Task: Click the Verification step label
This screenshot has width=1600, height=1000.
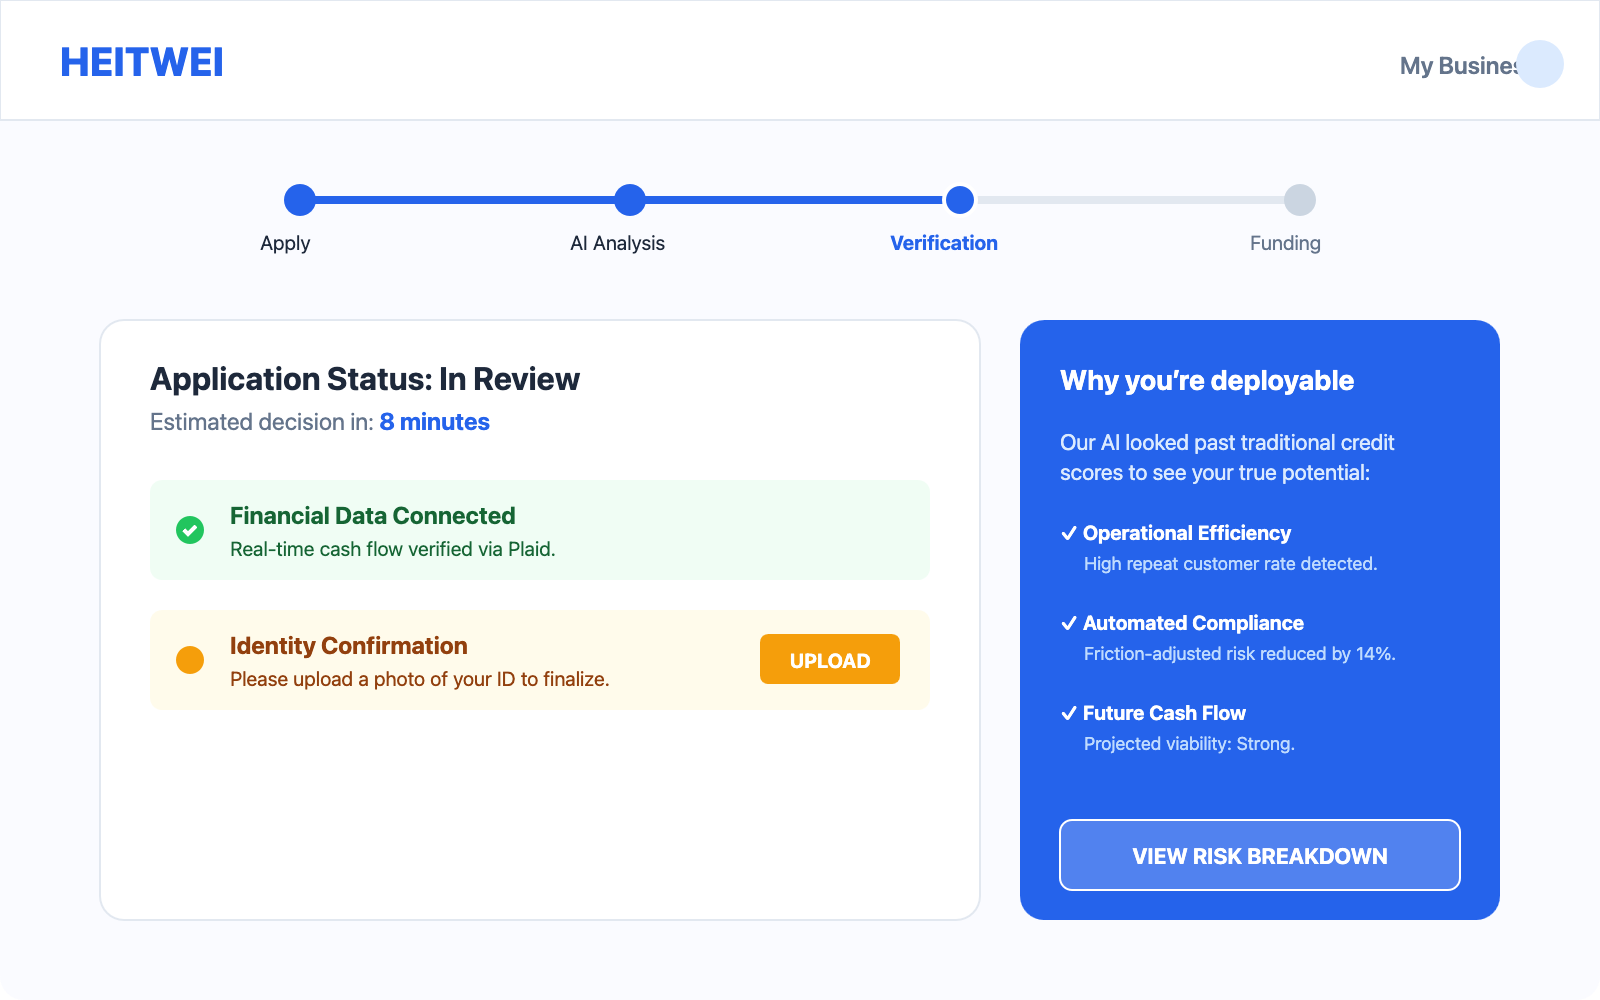Action: (x=944, y=243)
